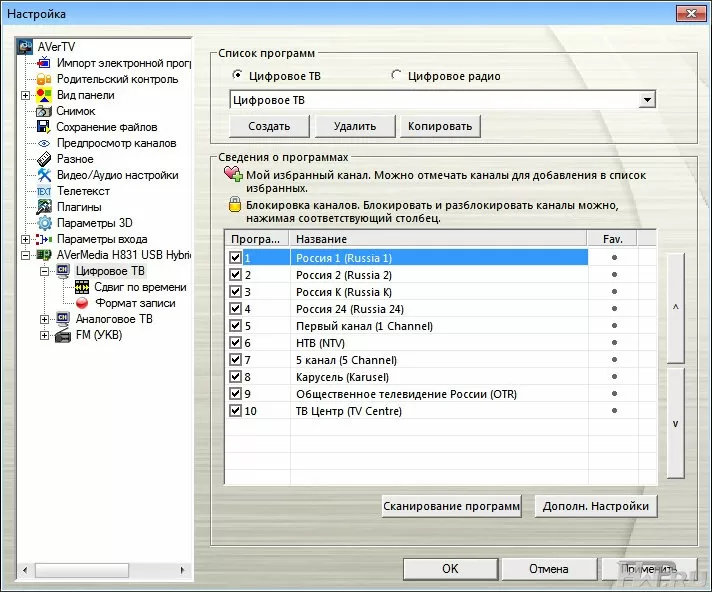
Task: Mark Россия 24 as favorite in Fav. column
Action: (x=614, y=309)
